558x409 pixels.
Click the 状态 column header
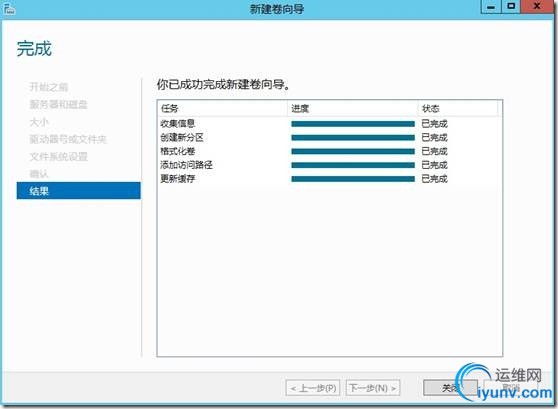coord(458,108)
